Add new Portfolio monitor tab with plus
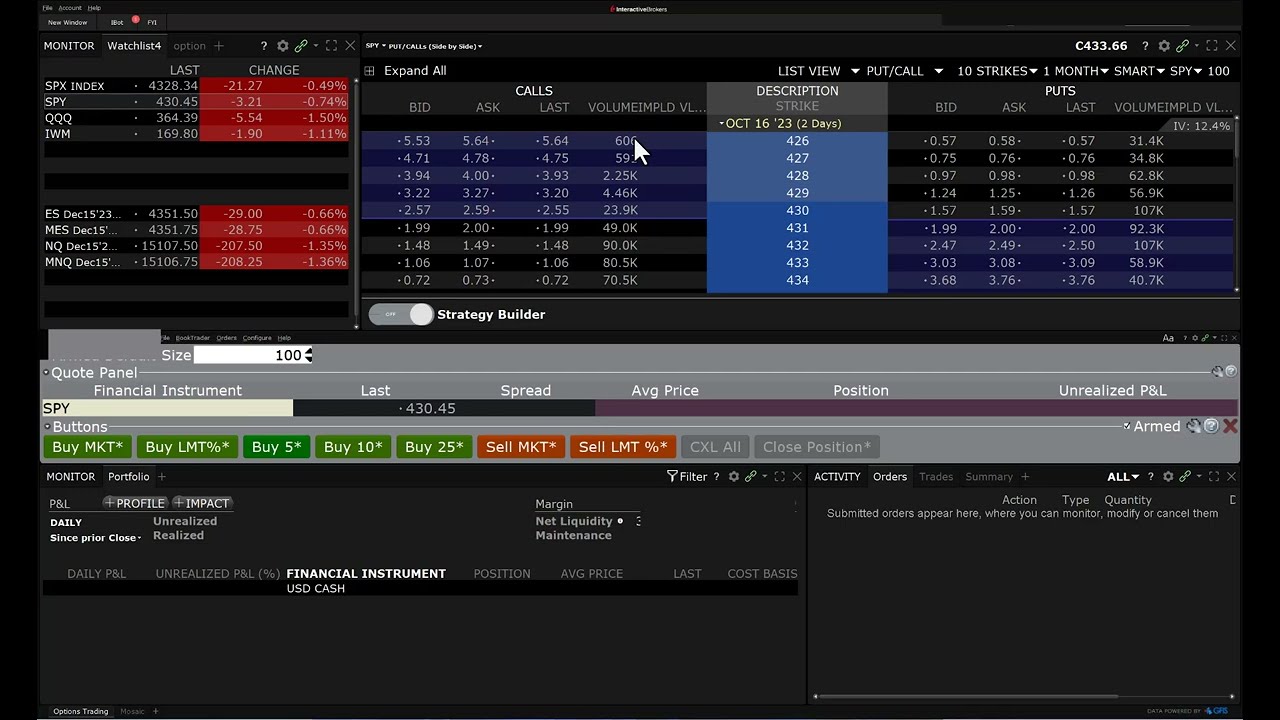Screen dimensions: 1280x720 [162, 477]
